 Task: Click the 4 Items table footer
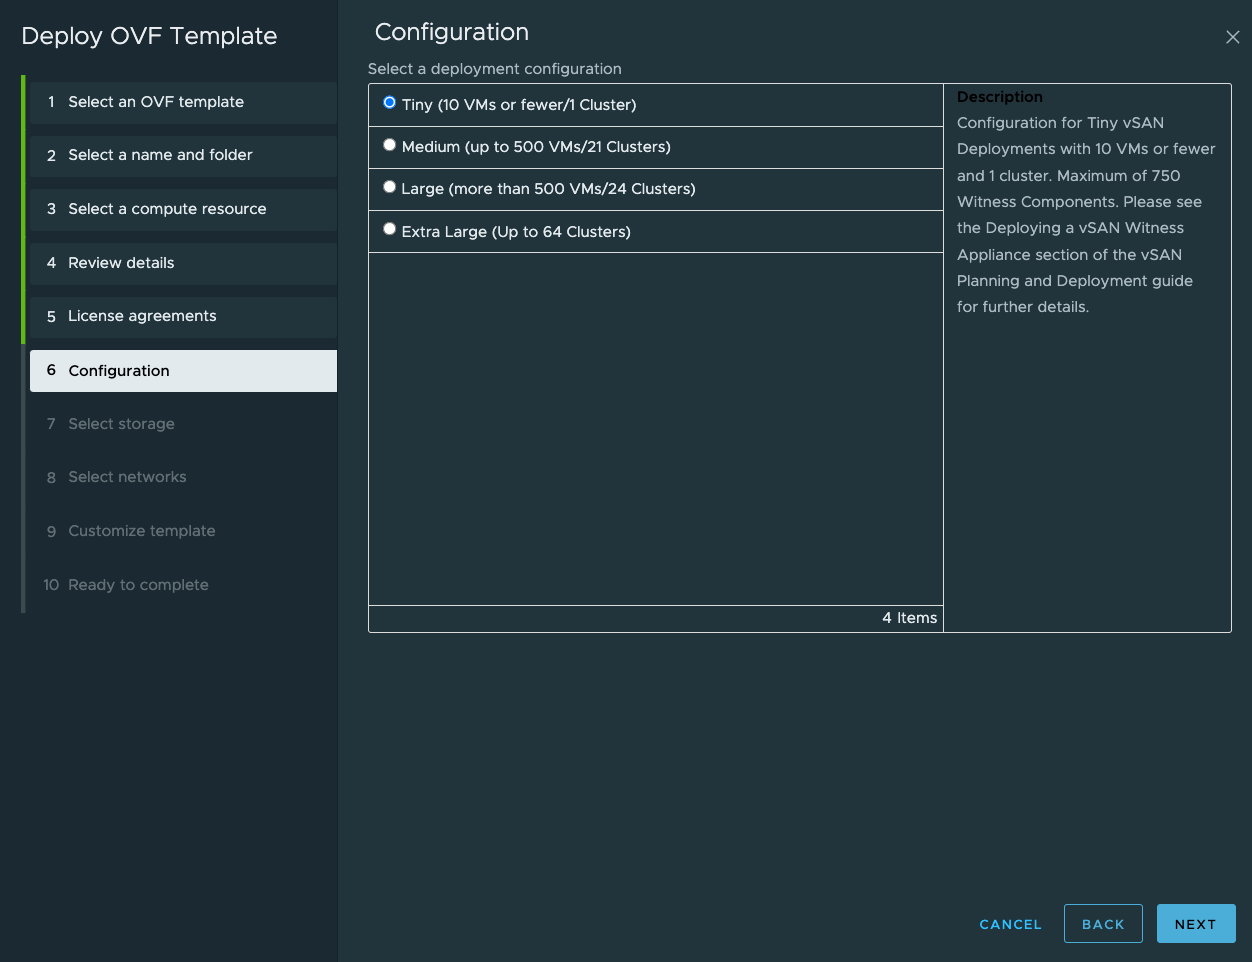click(909, 618)
